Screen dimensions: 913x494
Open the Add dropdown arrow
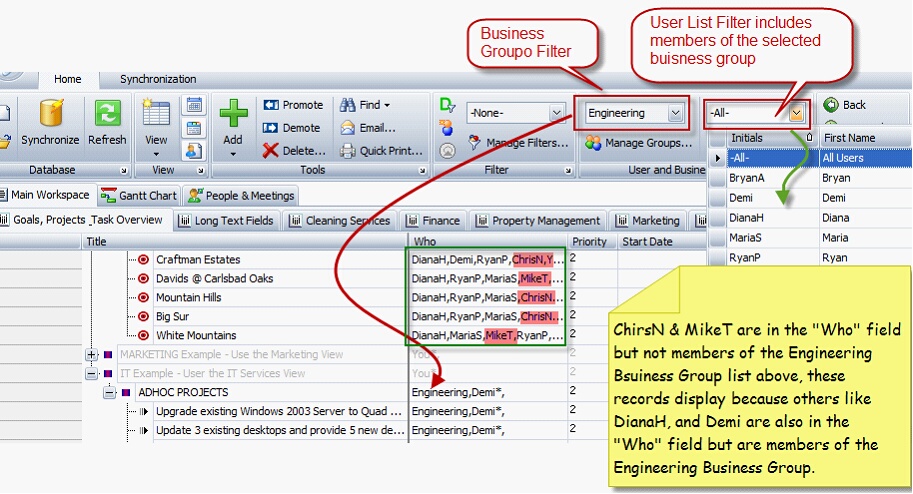pyautogui.click(x=233, y=154)
